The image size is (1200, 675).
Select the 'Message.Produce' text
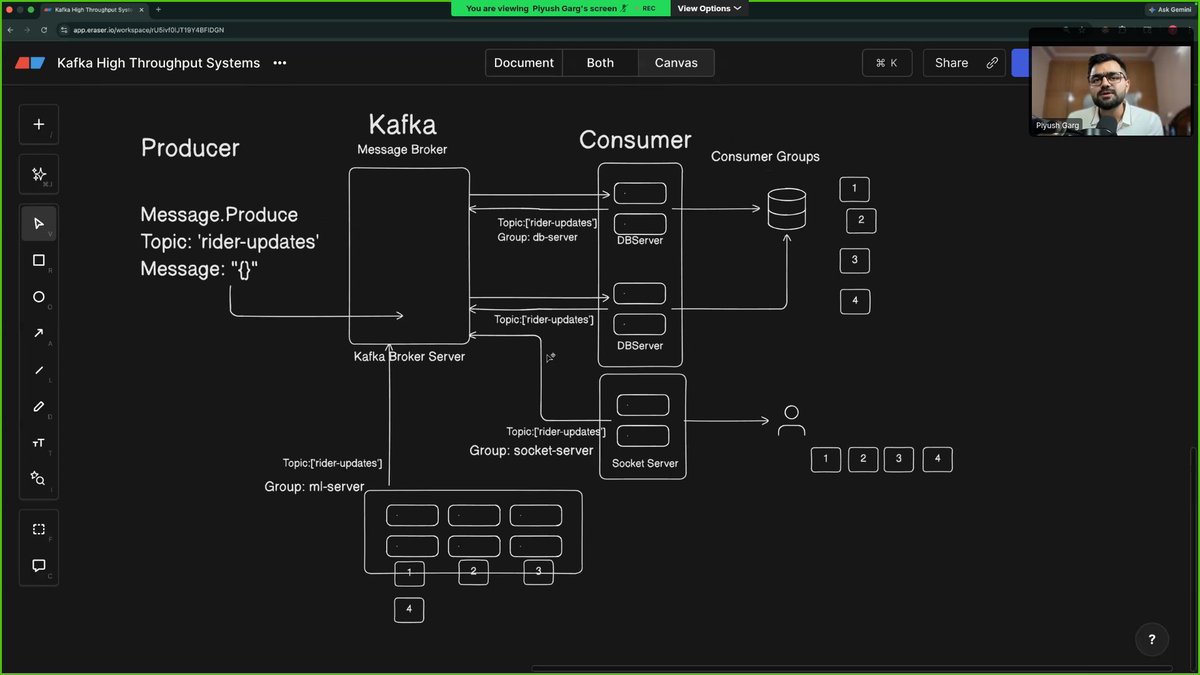(219, 215)
